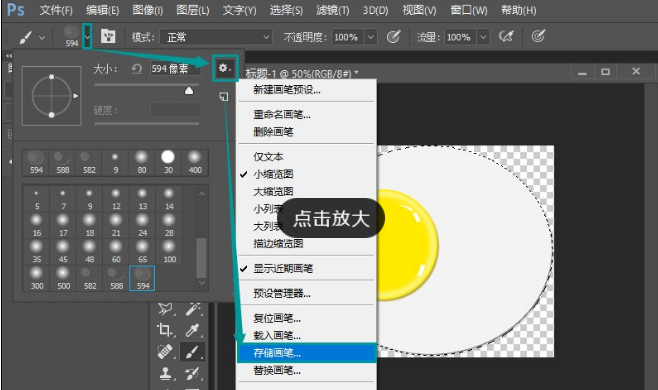Reset brush size with the revert arrow
Viewport: 658px width, 390px height.
coord(137,69)
